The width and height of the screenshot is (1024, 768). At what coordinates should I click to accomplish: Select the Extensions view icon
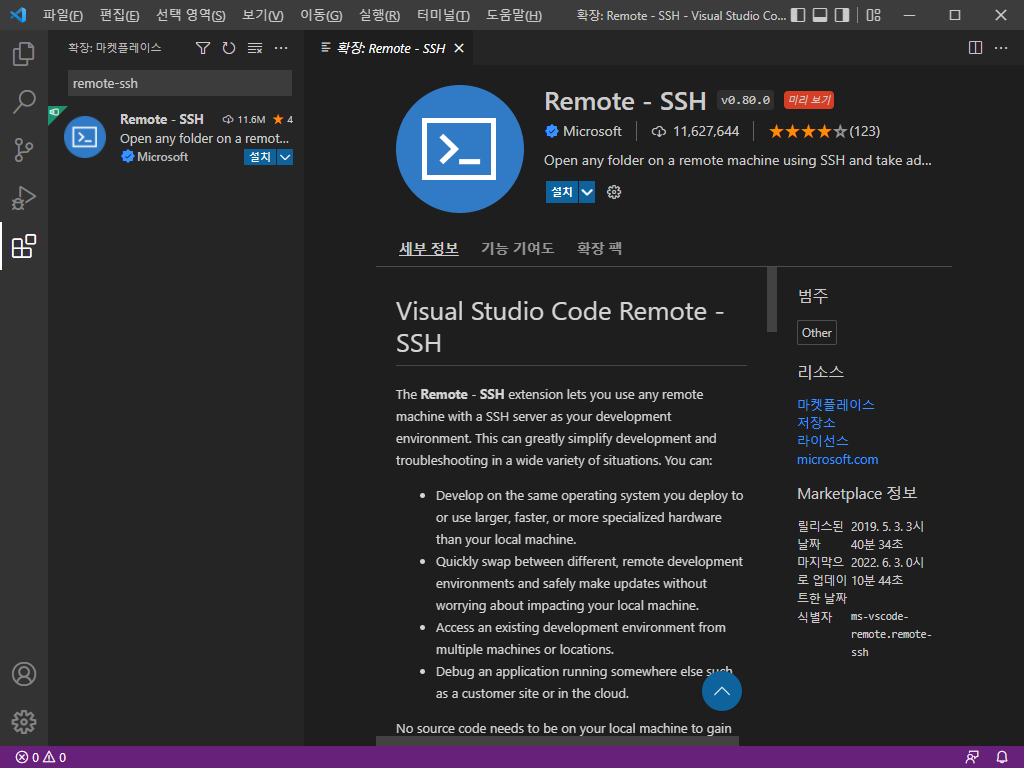coord(24,246)
